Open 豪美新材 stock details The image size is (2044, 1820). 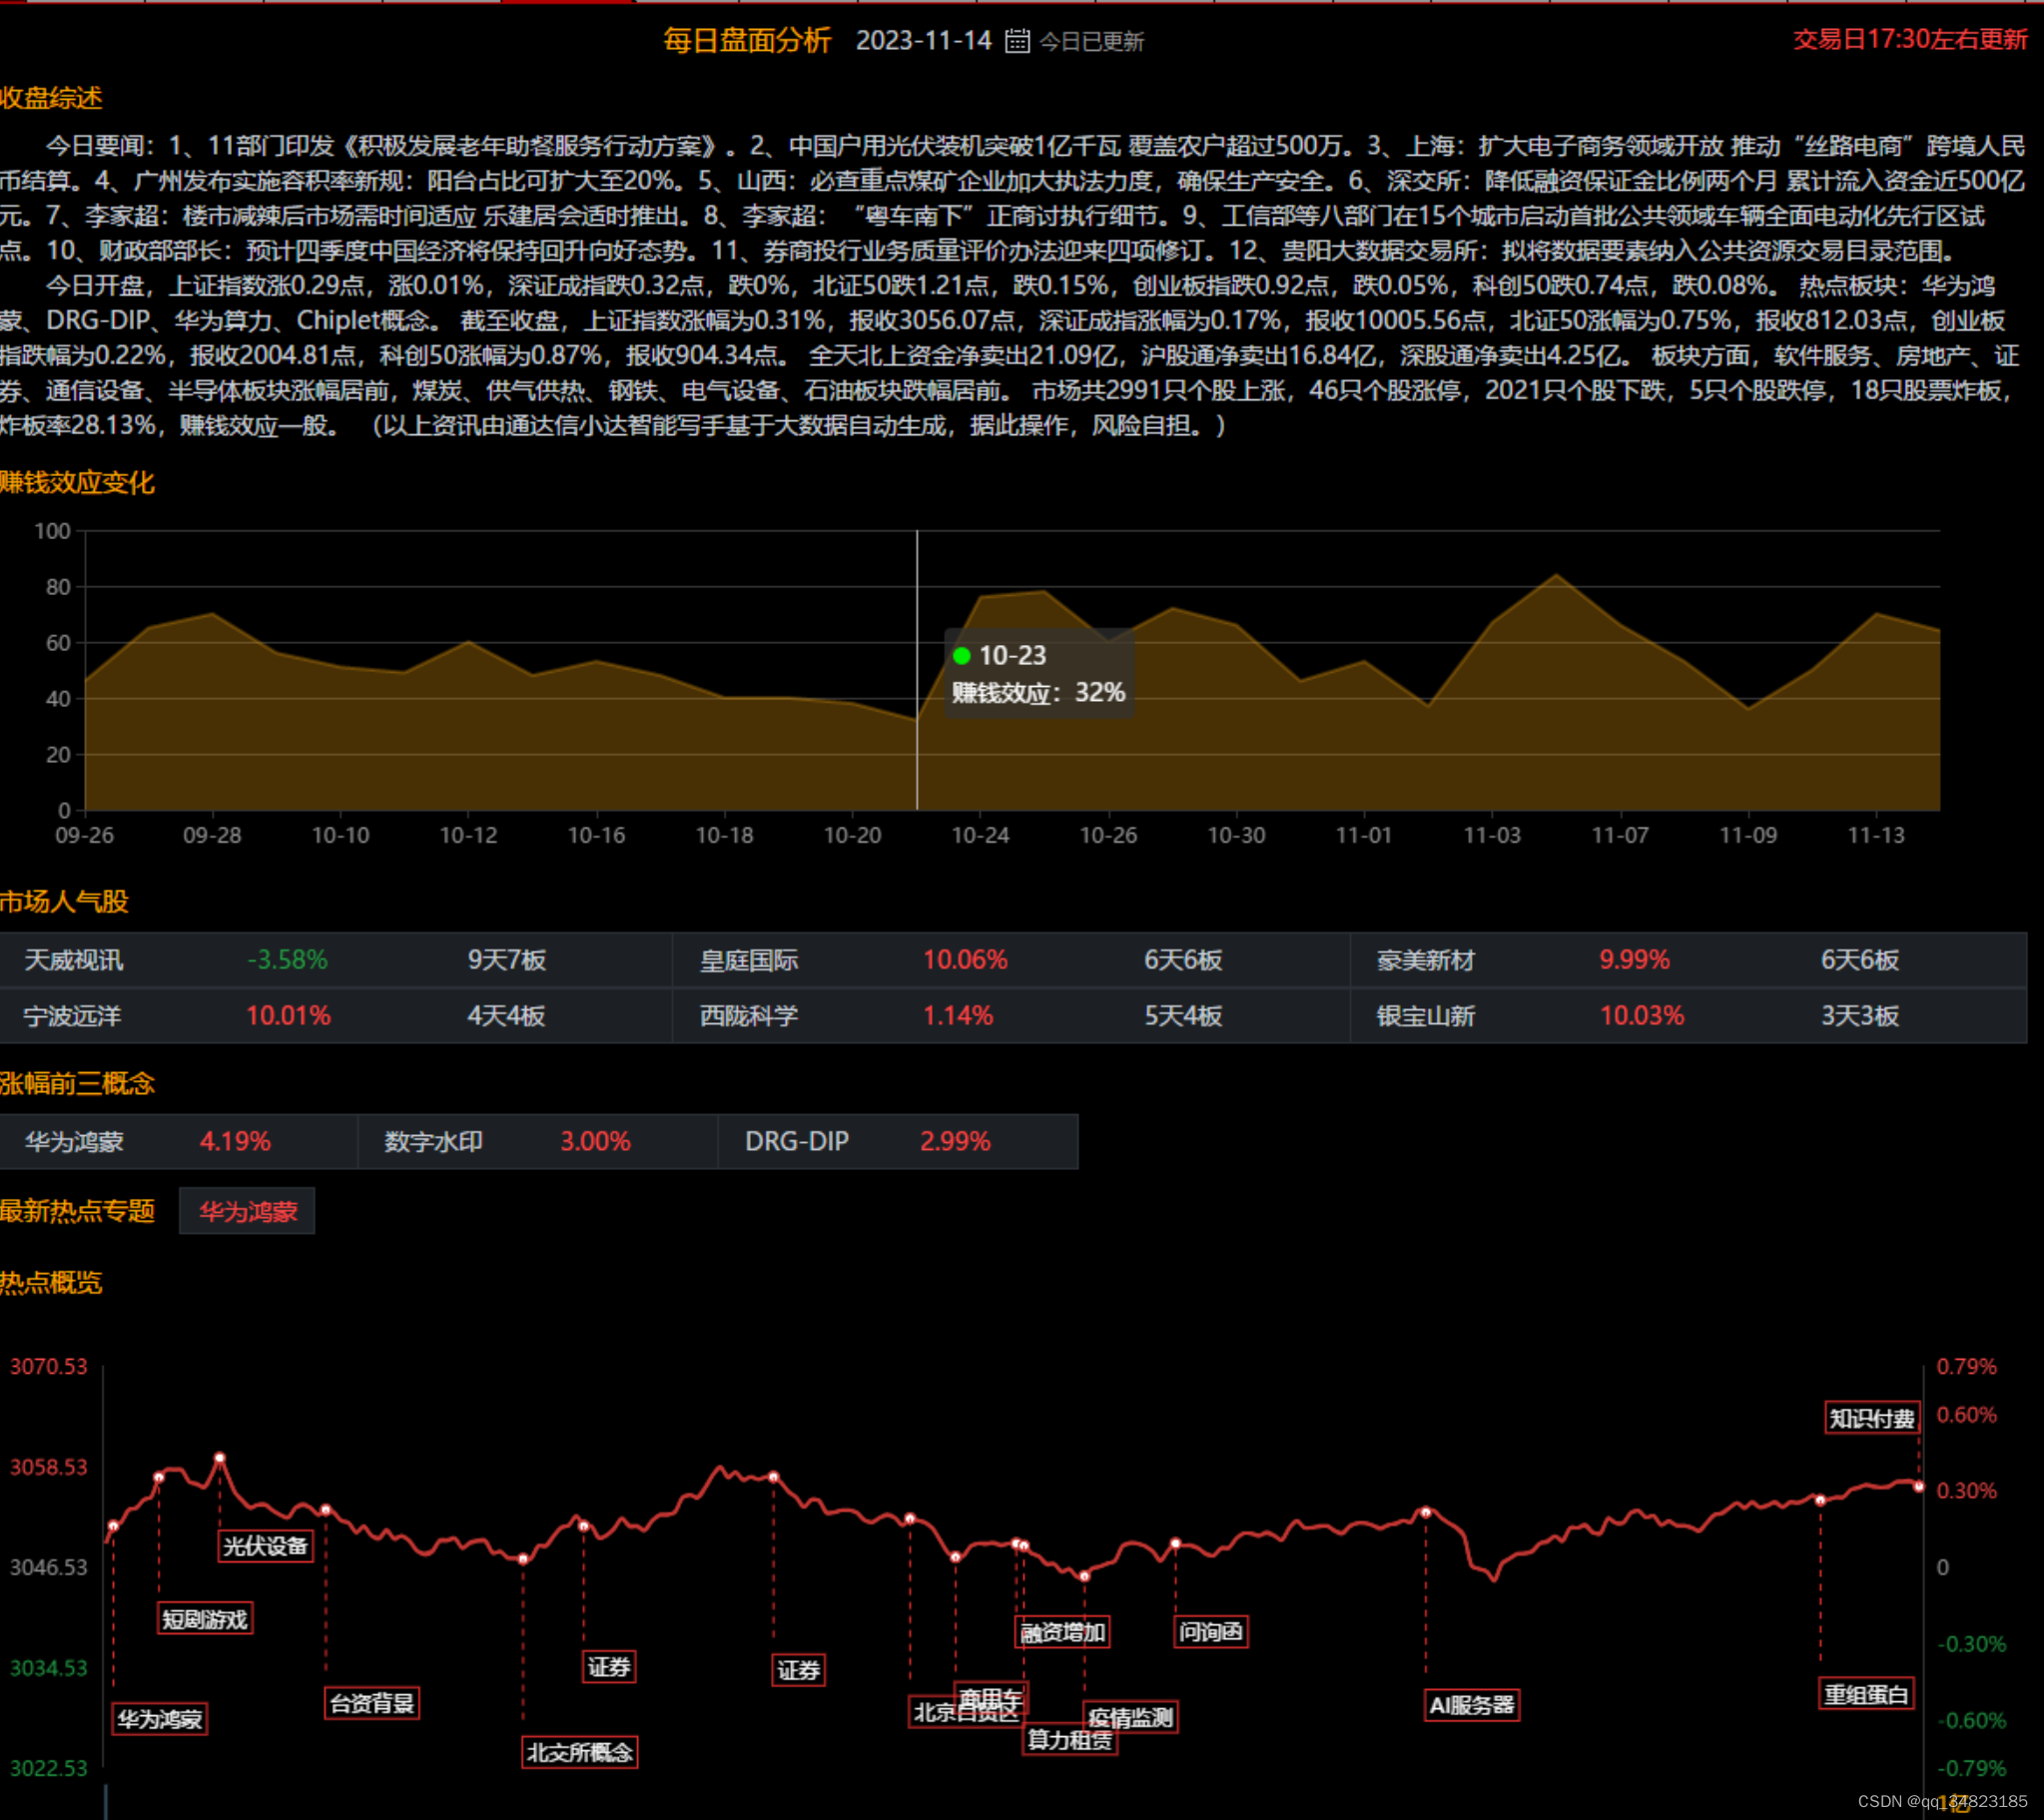coord(1425,960)
